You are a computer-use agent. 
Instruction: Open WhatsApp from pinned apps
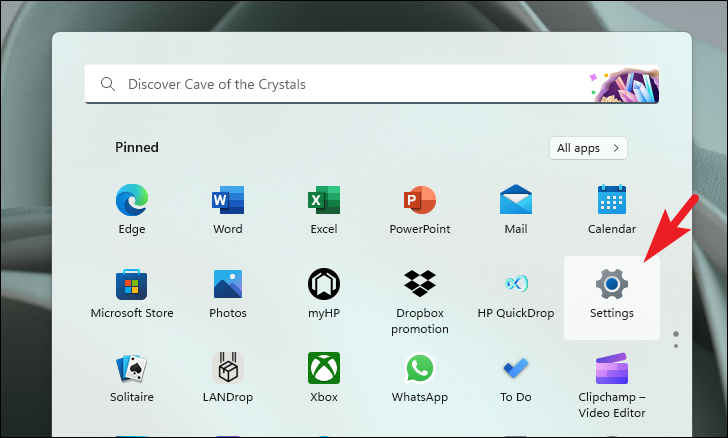click(x=420, y=368)
